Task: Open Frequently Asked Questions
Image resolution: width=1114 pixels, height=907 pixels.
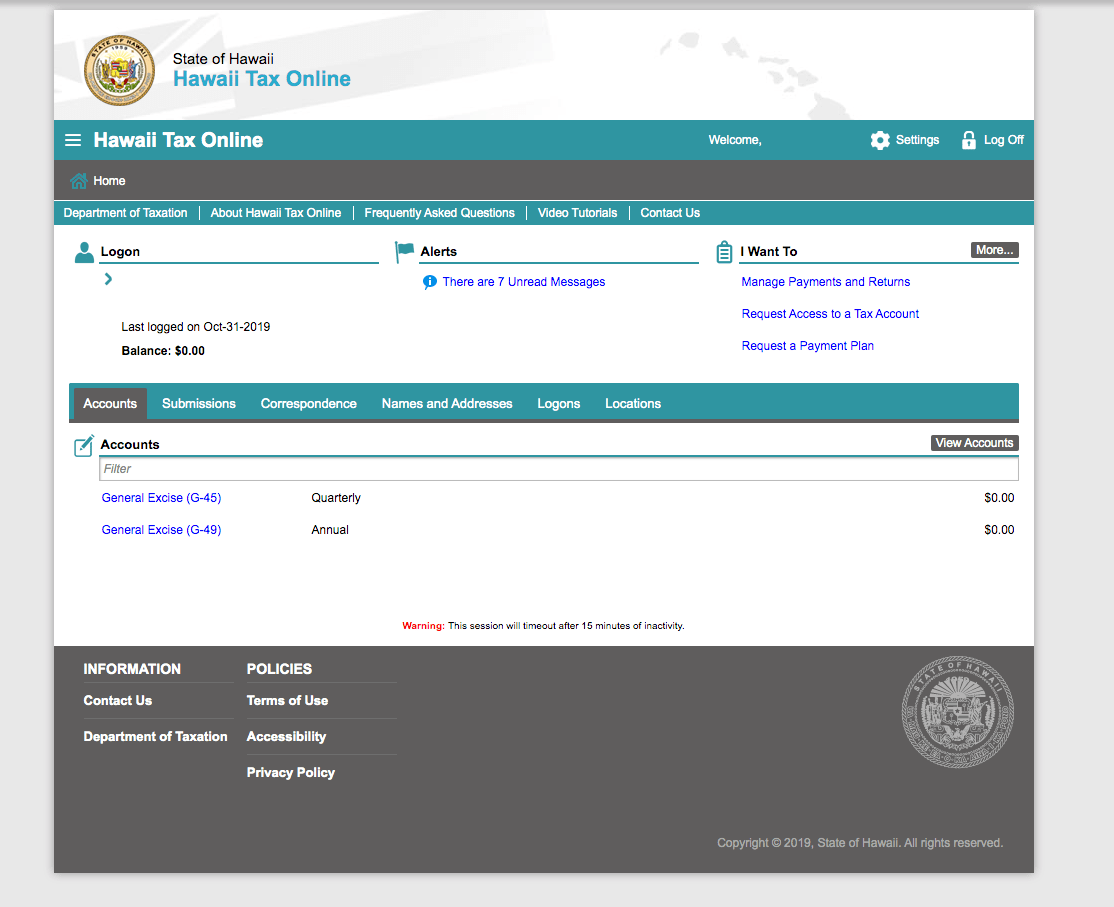Action: pyautogui.click(x=439, y=213)
